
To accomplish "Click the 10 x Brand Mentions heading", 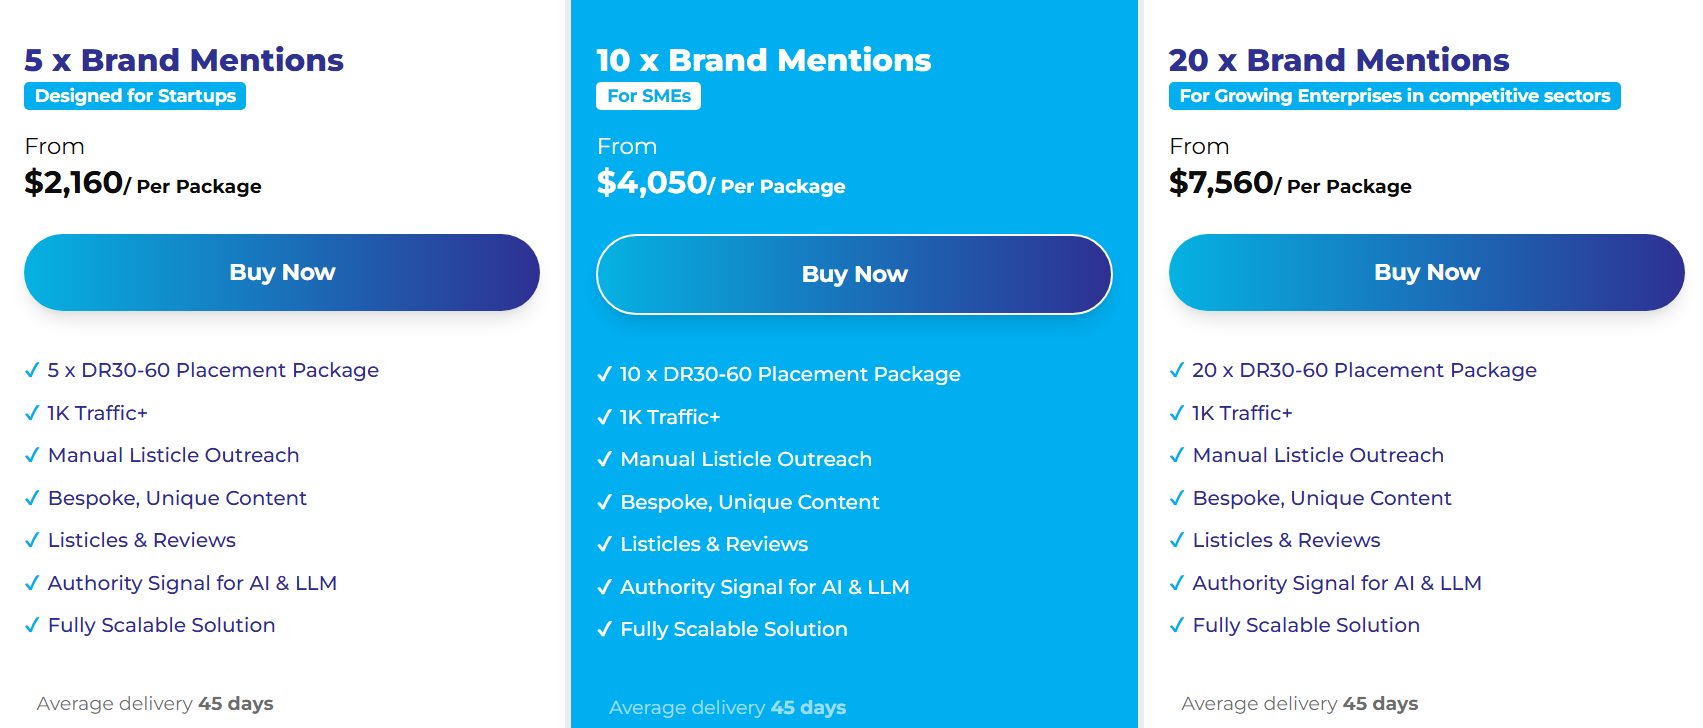I will (x=762, y=60).
